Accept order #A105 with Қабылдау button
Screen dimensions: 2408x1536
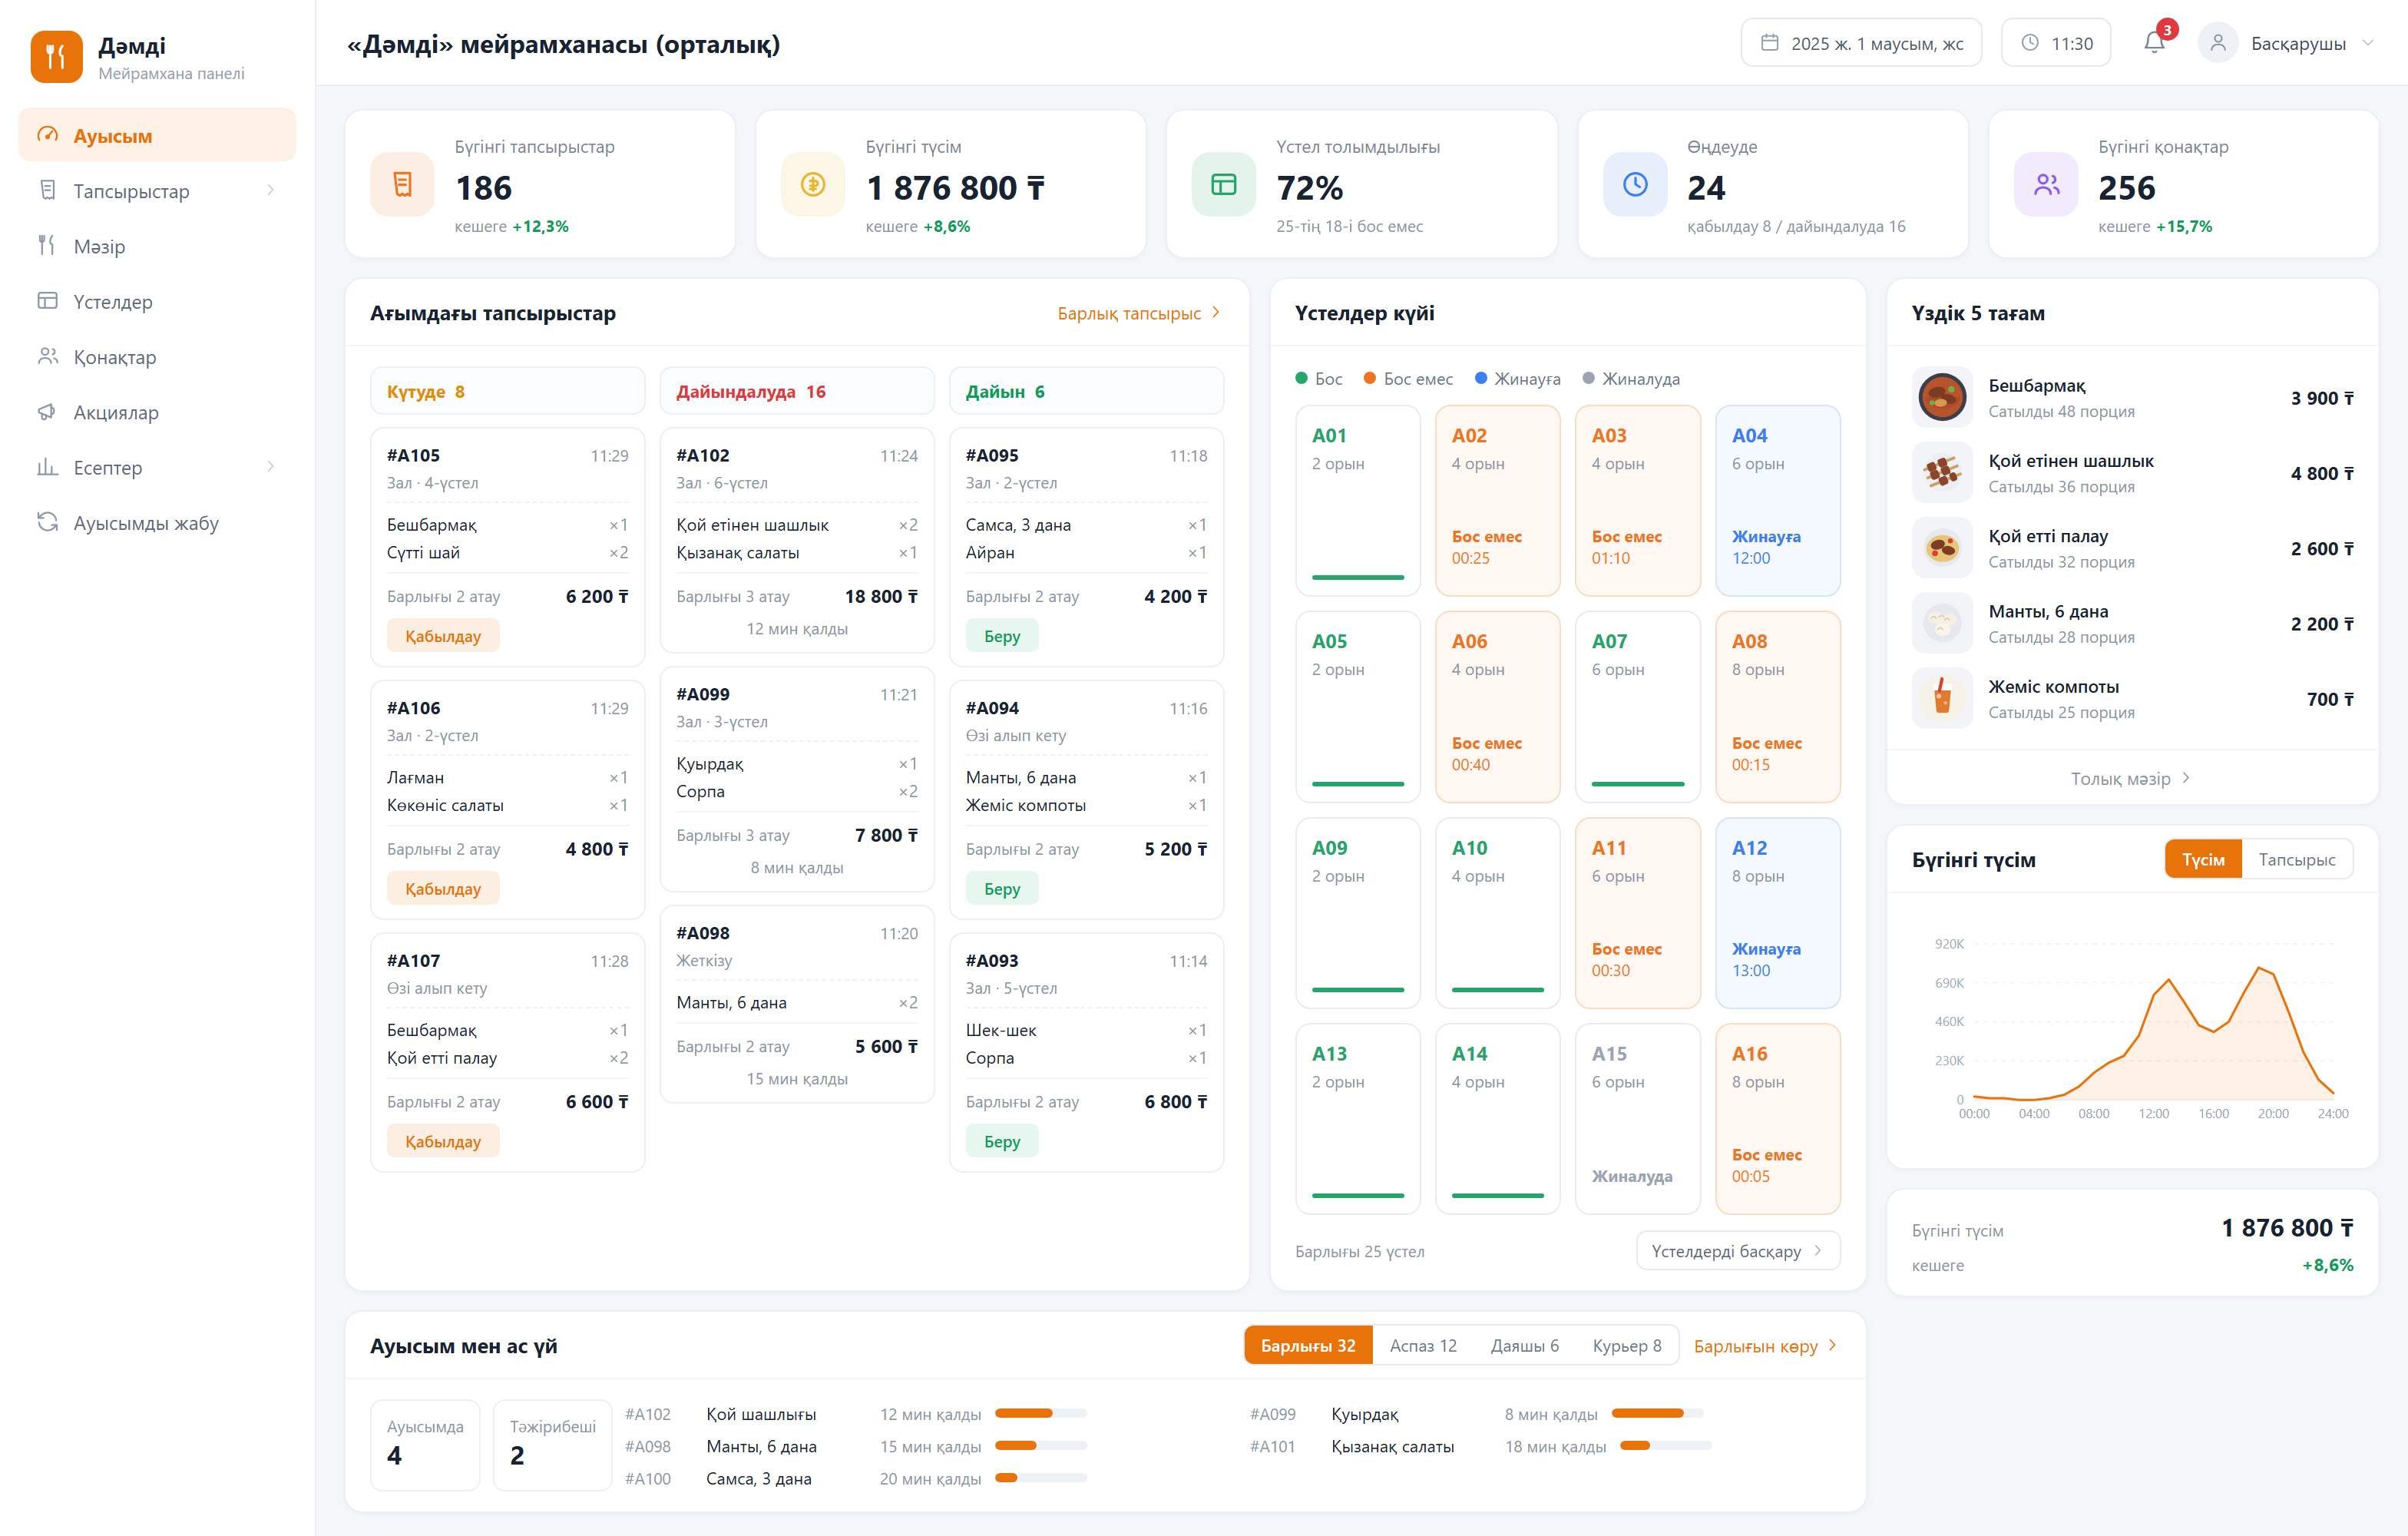click(443, 636)
